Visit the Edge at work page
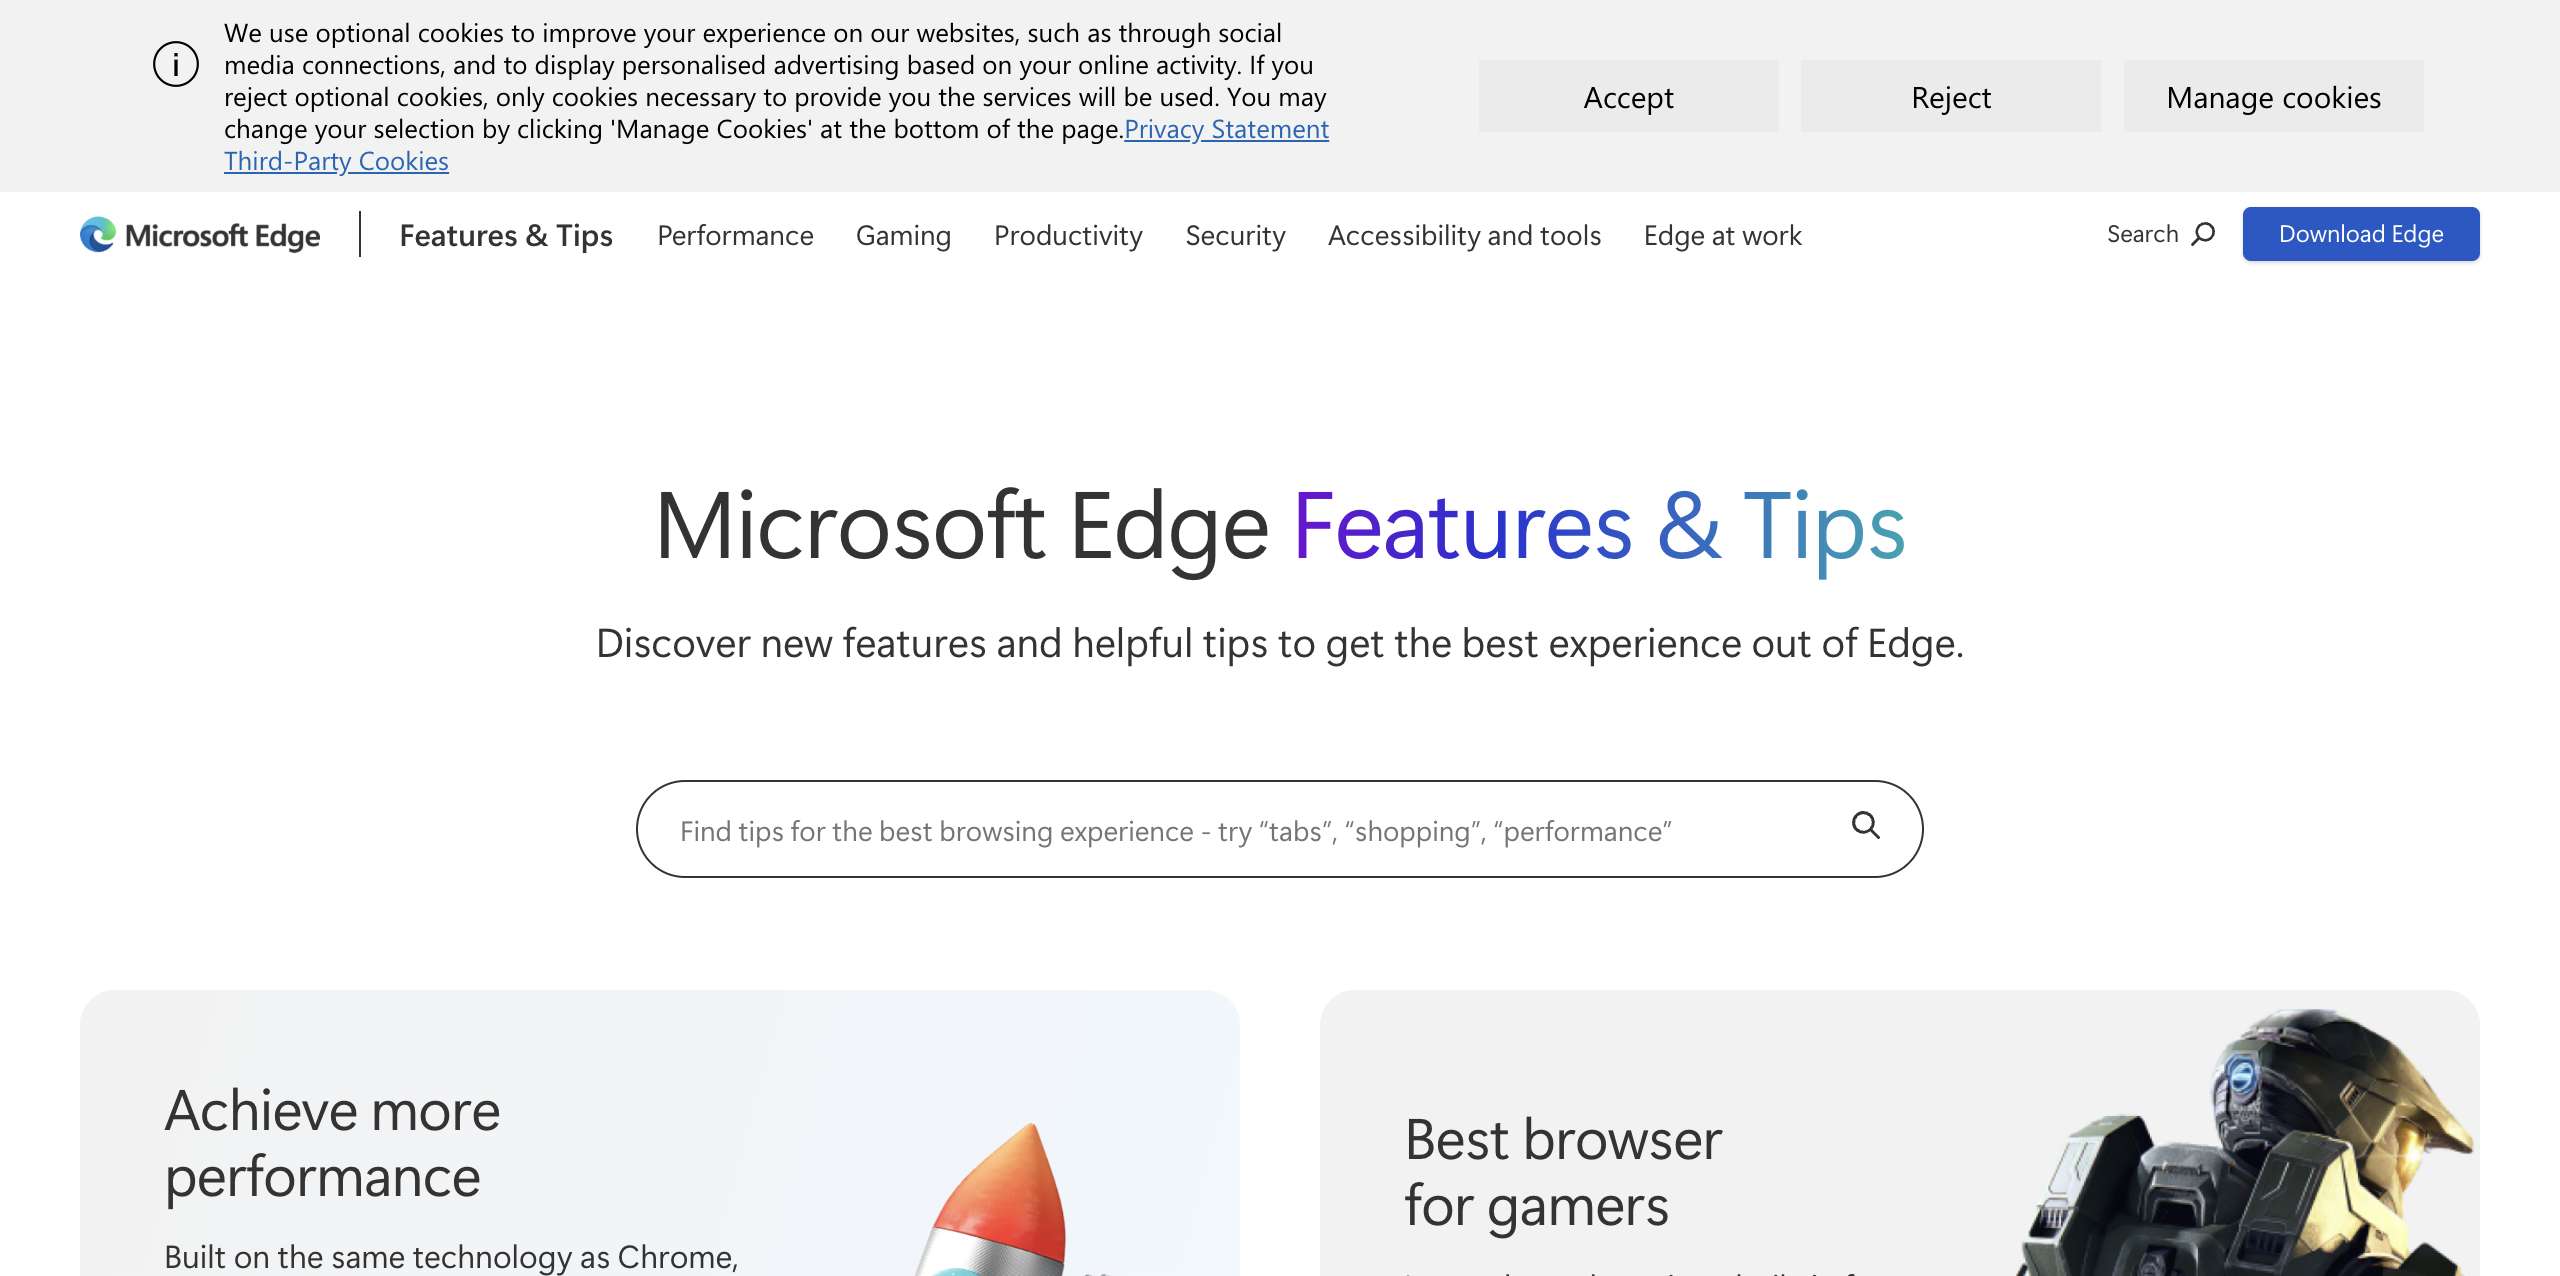The width and height of the screenshot is (2560, 1276). click(1721, 235)
